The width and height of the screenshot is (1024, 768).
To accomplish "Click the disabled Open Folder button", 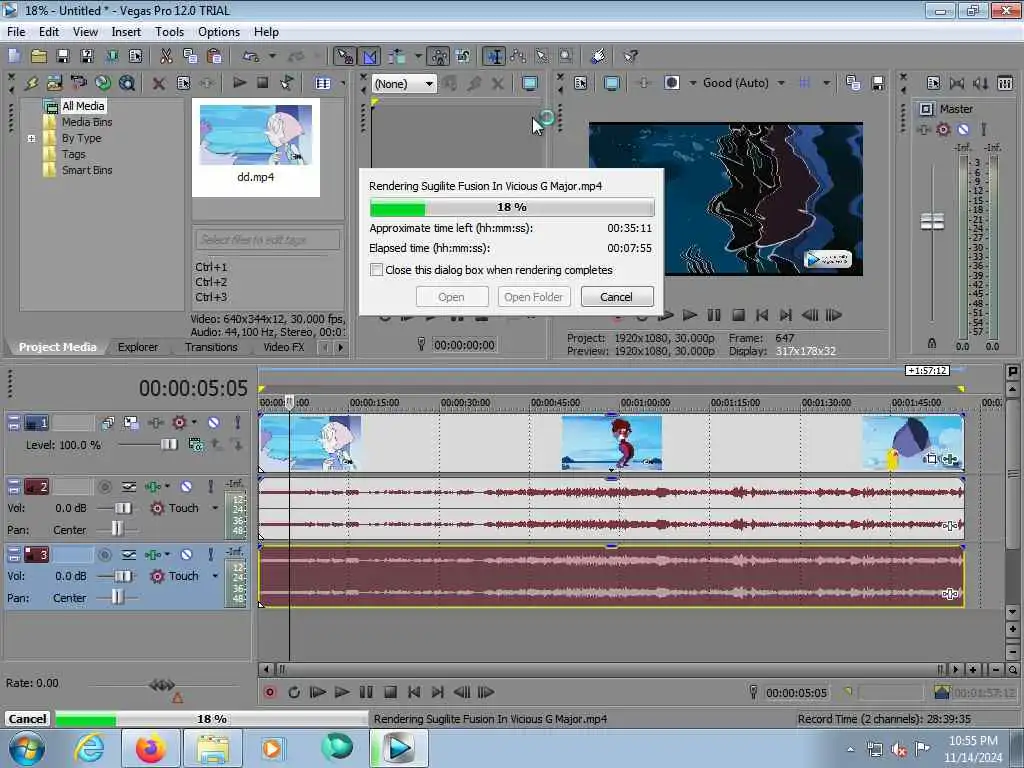I will tap(534, 296).
